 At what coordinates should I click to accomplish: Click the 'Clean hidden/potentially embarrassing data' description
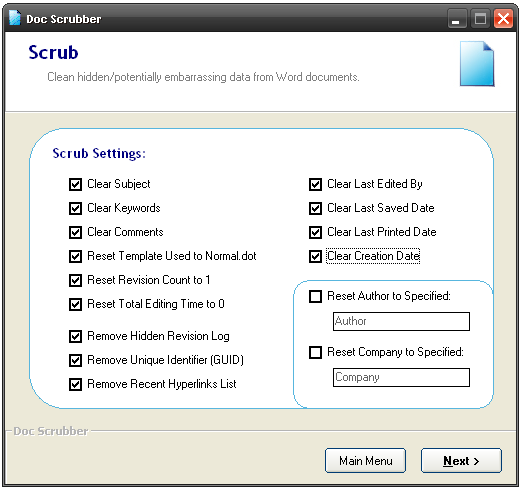[x=203, y=77]
